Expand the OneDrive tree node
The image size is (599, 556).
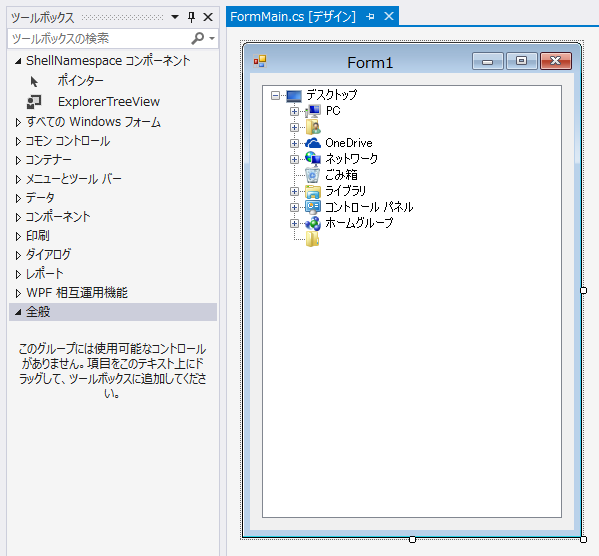pos(294,143)
